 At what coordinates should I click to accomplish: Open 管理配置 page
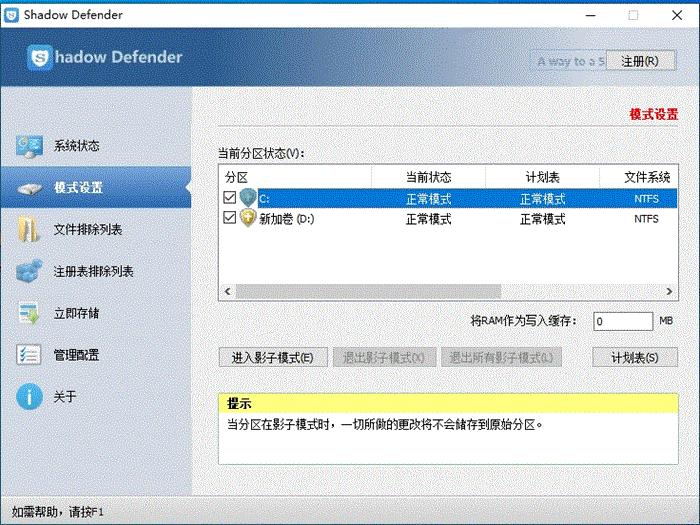click(96, 355)
